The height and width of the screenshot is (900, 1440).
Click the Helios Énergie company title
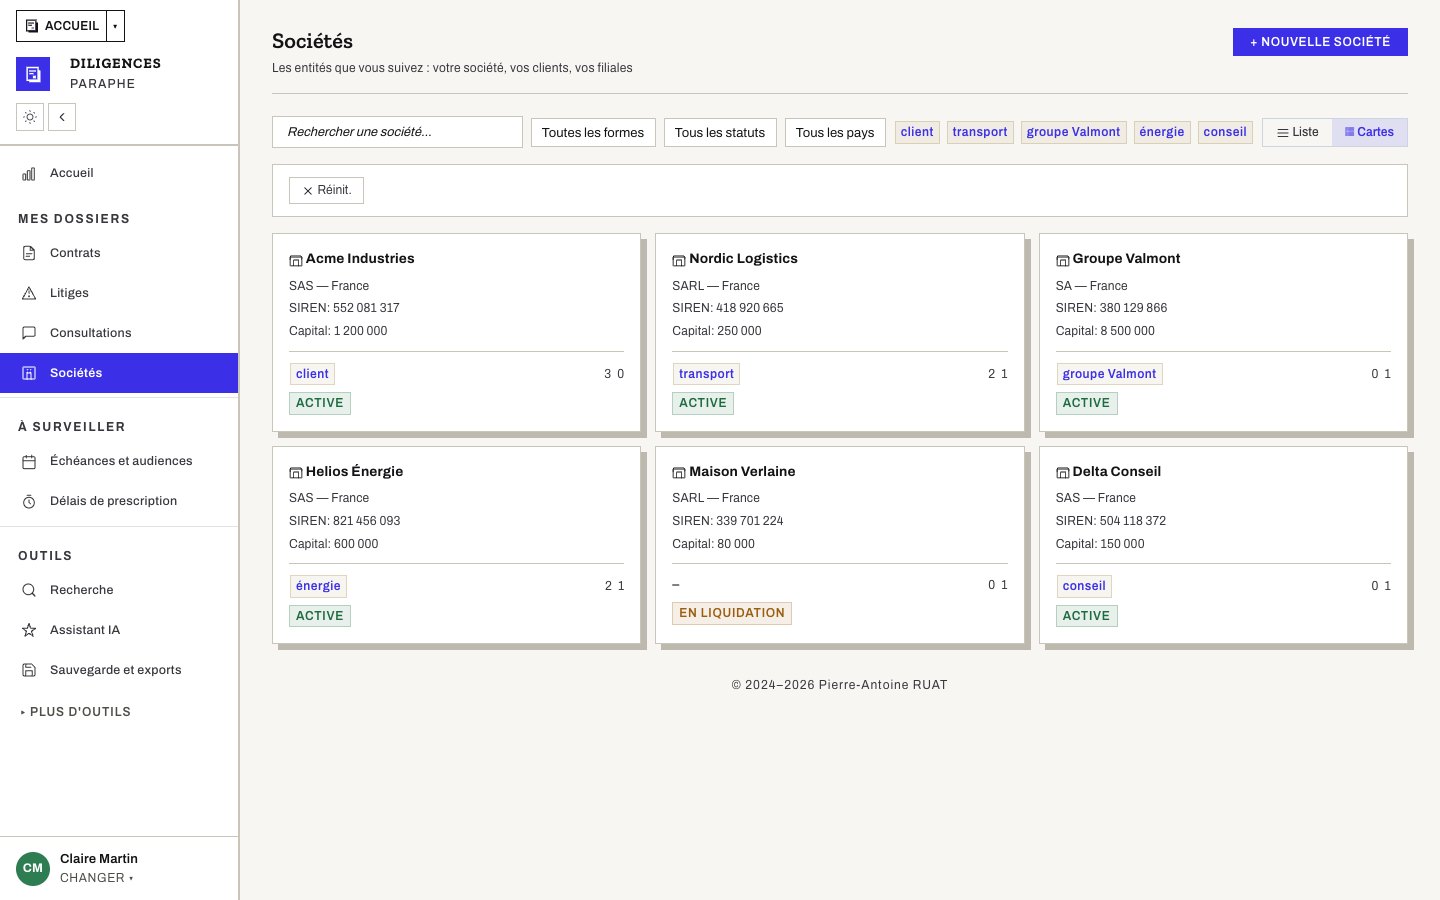[354, 471]
